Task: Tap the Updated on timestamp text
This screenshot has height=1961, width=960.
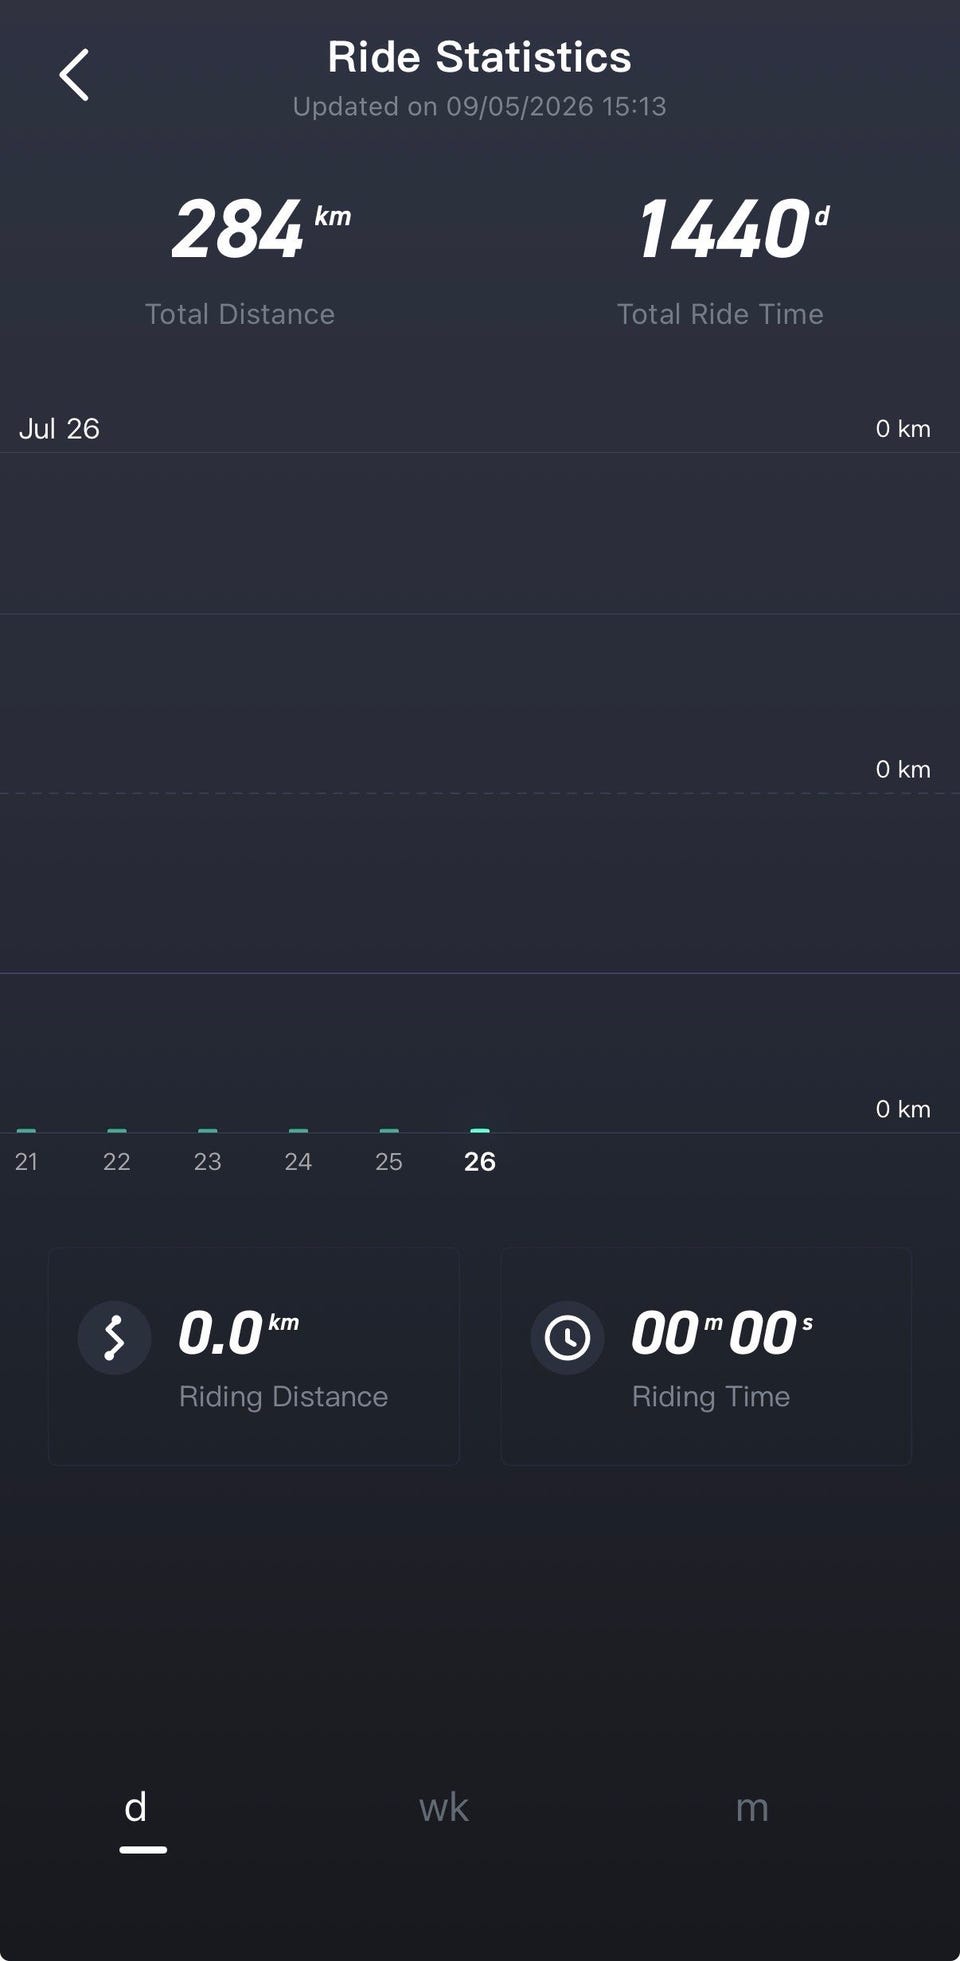Action: click(480, 106)
